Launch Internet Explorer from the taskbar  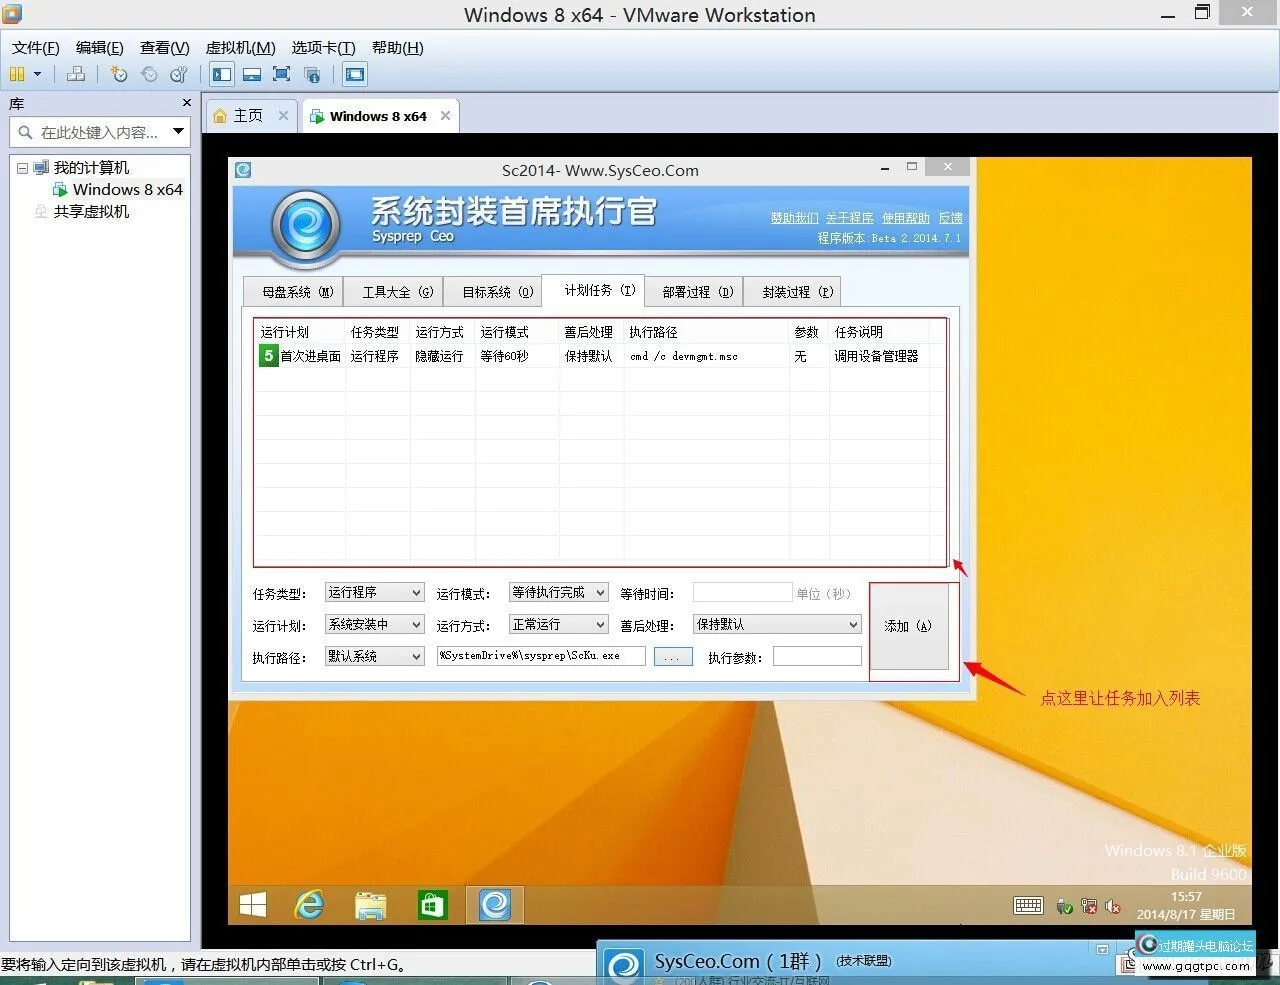pyautogui.click(x=309, y=904)
